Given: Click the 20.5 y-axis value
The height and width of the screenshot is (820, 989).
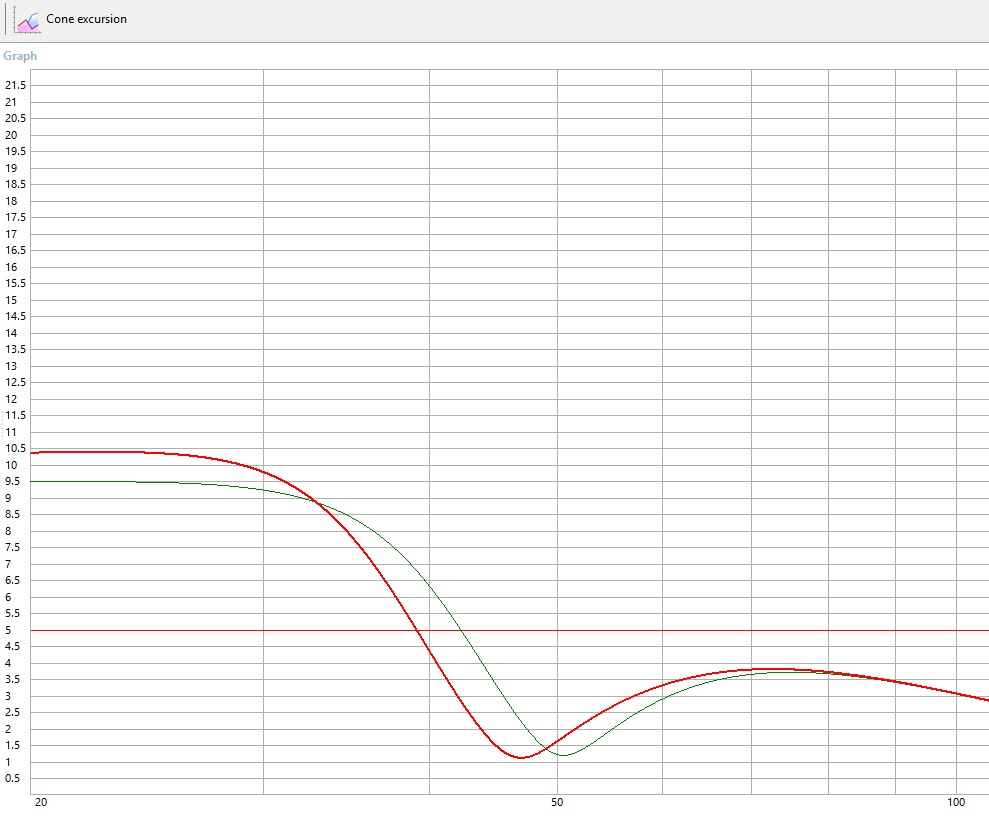Looking at the screenshot, I should pyautogui.click(x=16, y=118).
